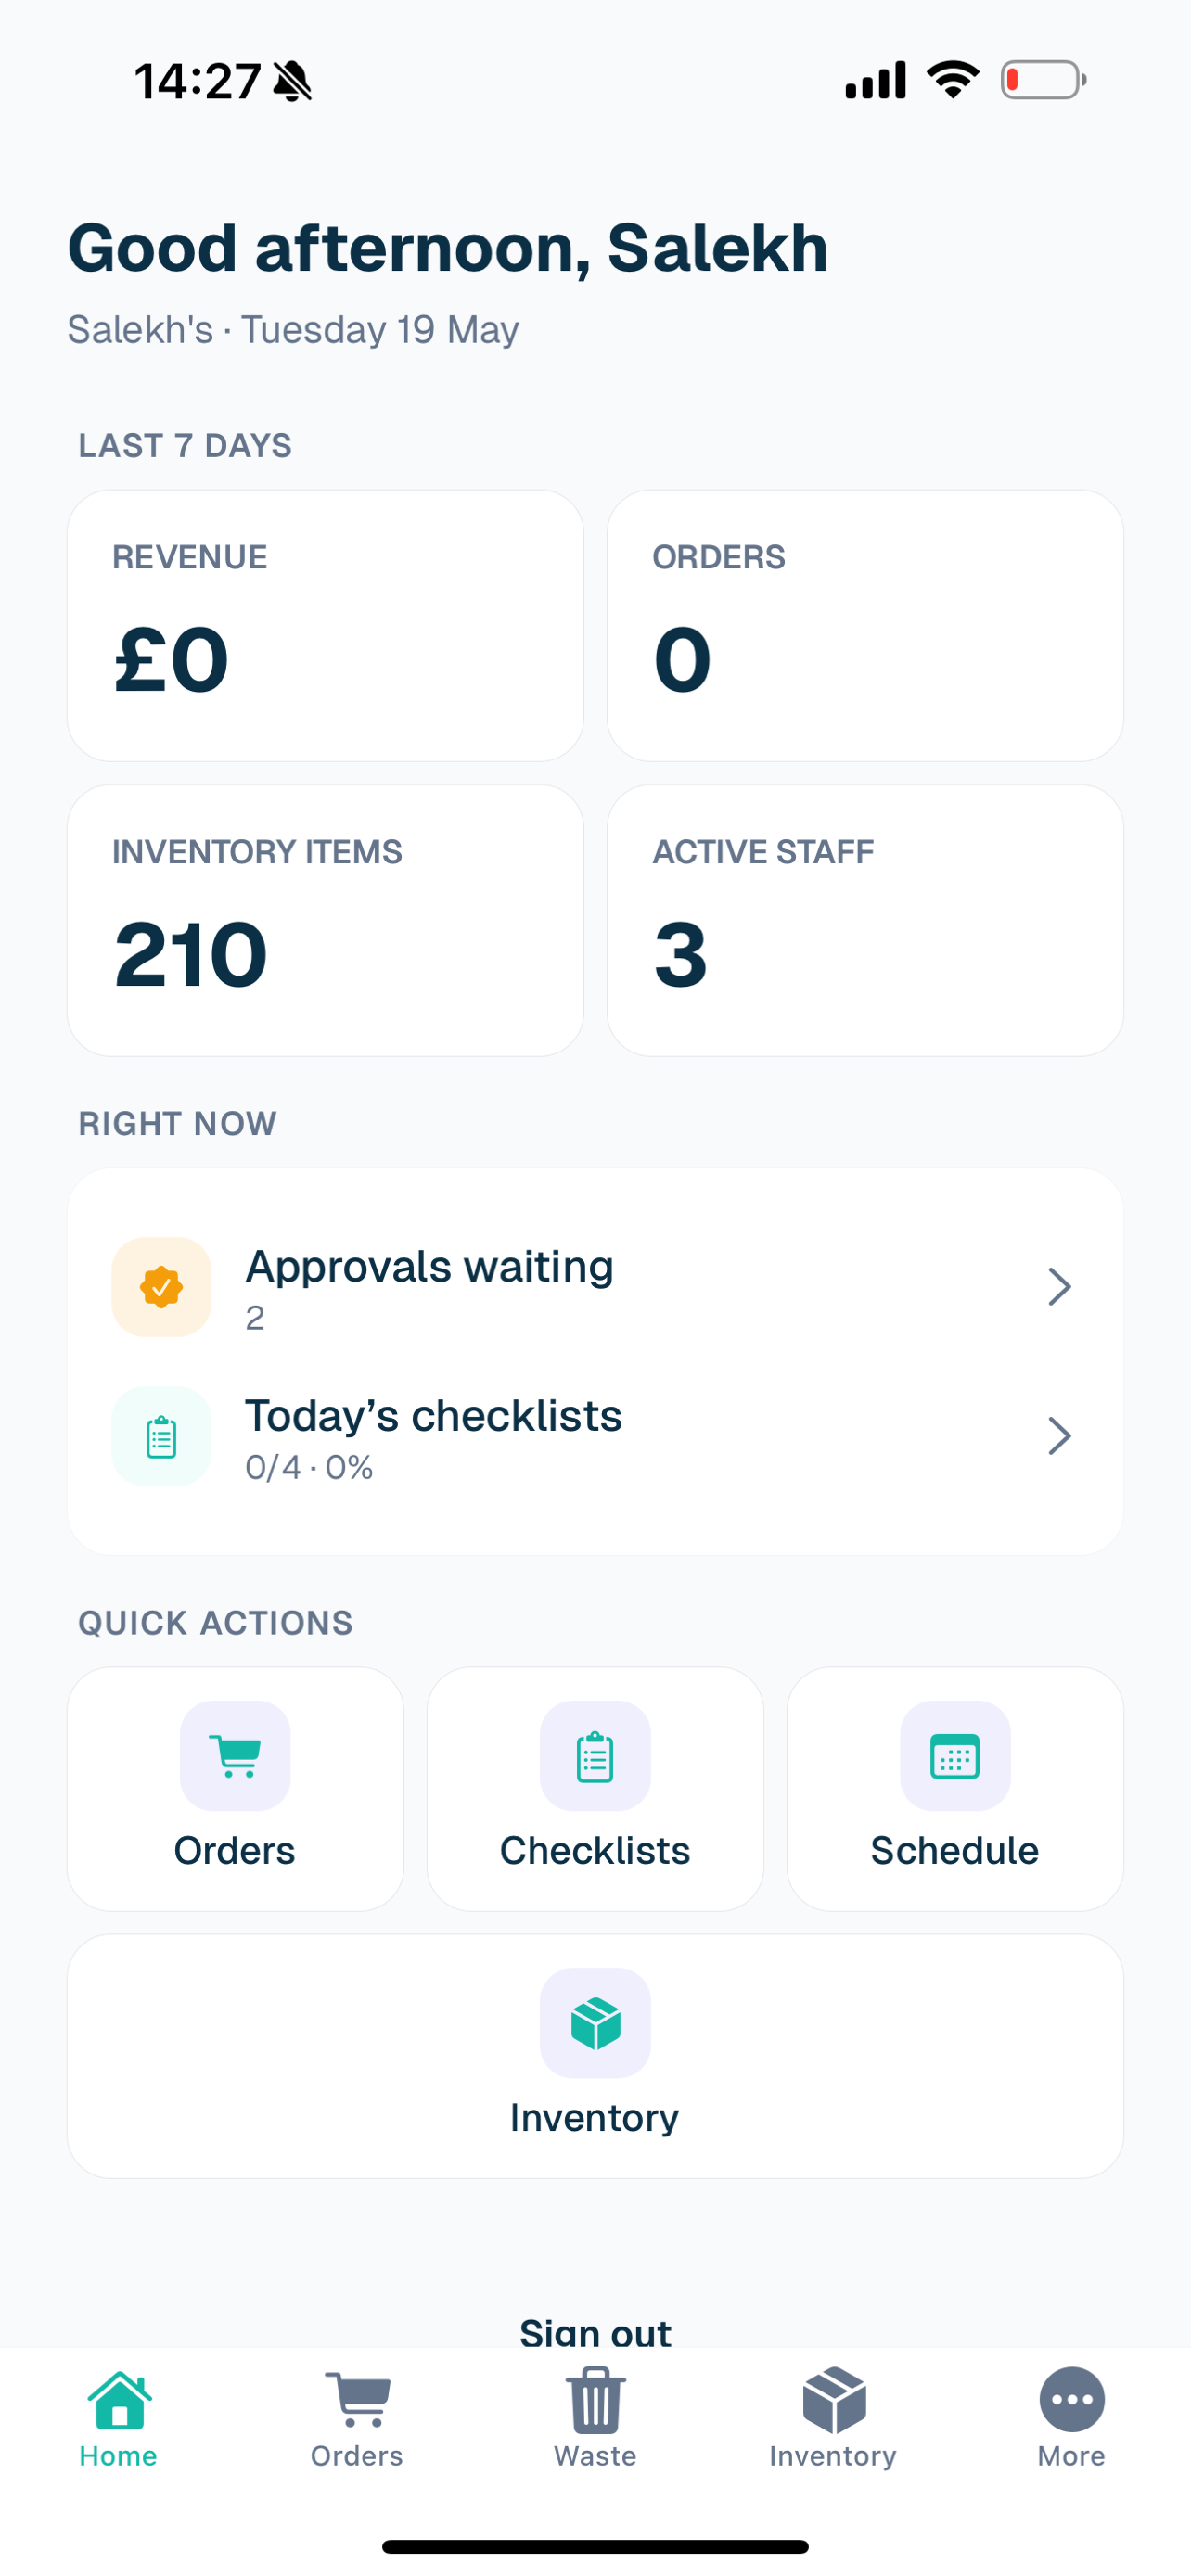Click the orange Approvals badge icon
The image size is (1191, 2576).
pos(161,1286)
